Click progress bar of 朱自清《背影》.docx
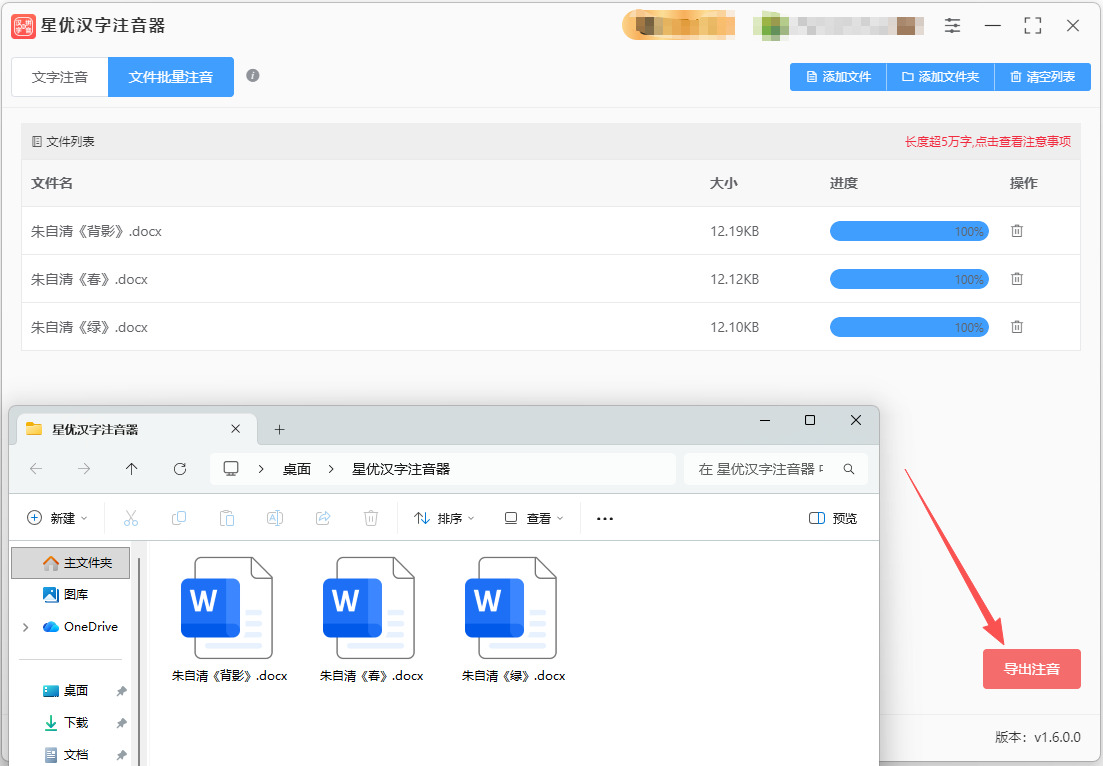 [908, 231]
